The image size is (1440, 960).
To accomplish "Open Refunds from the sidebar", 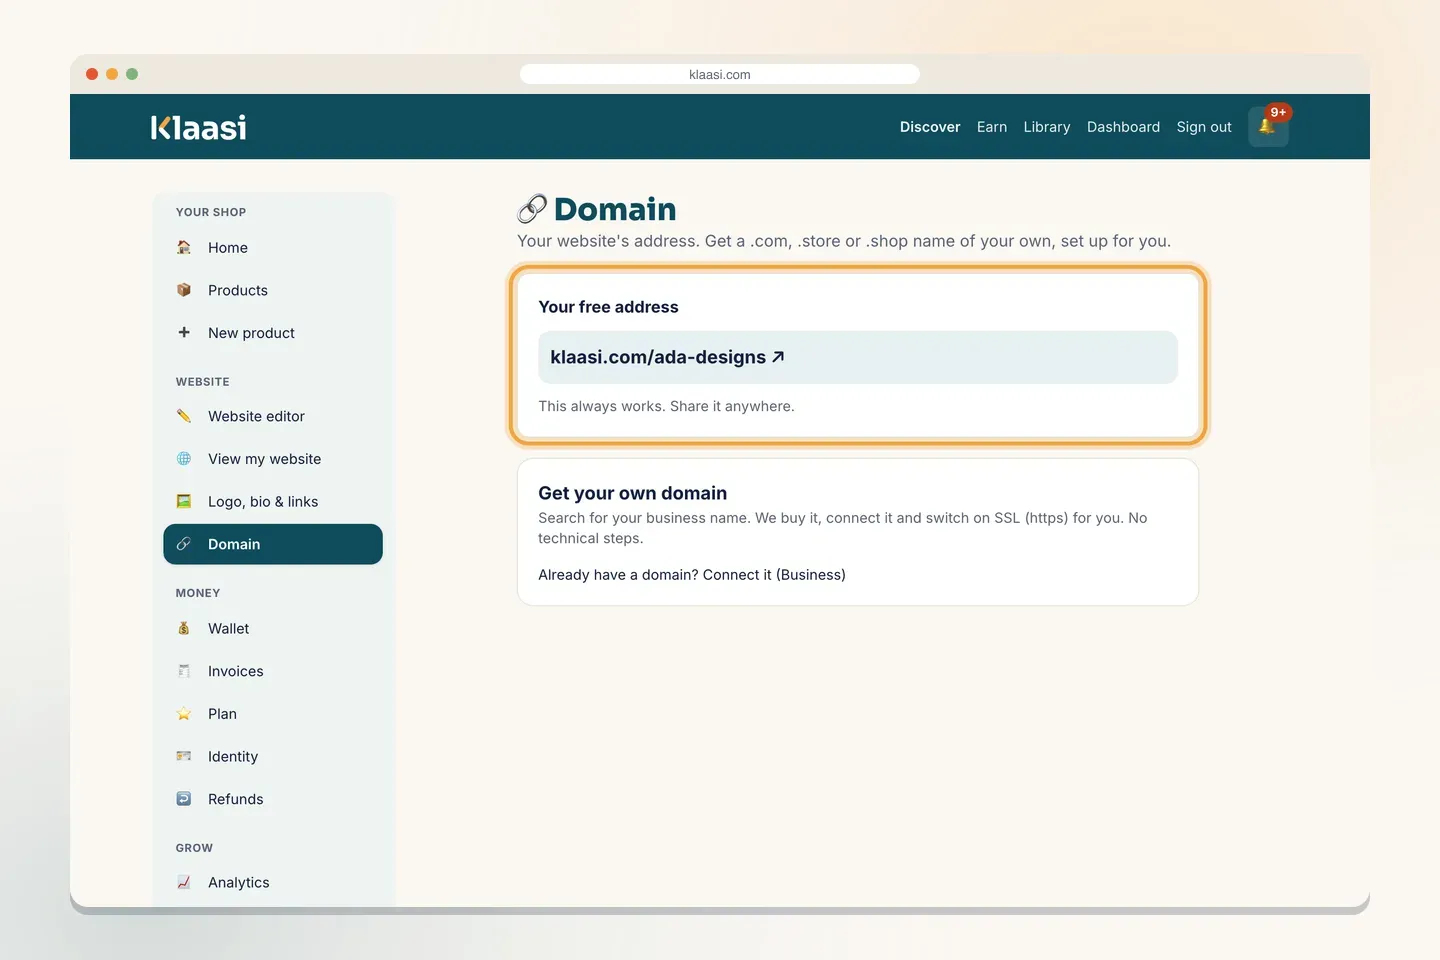I will coord(273,799).
